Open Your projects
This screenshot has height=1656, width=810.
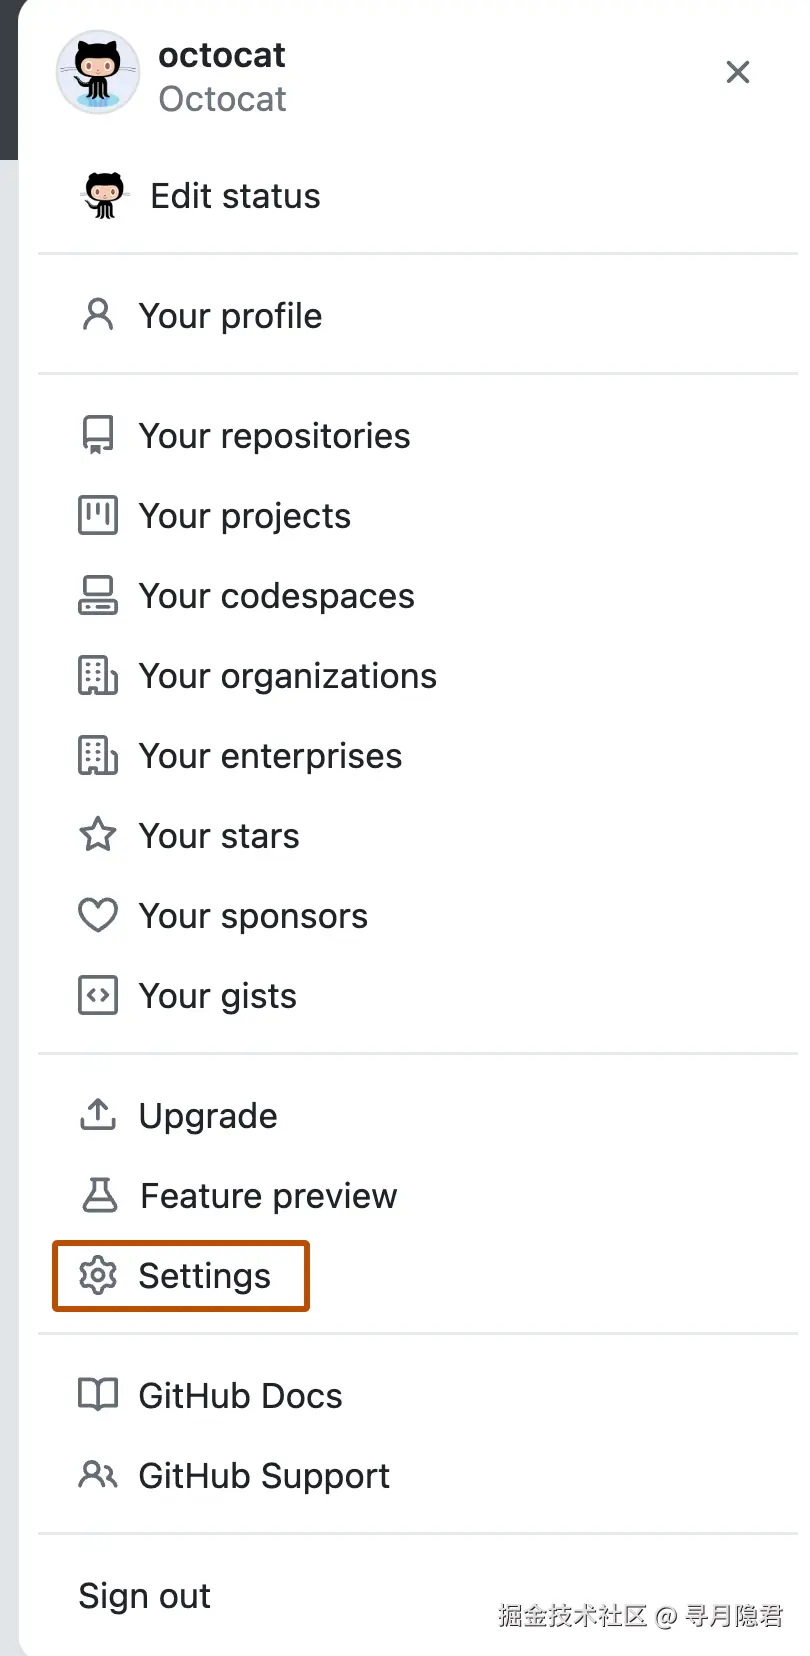coord(245,515)
